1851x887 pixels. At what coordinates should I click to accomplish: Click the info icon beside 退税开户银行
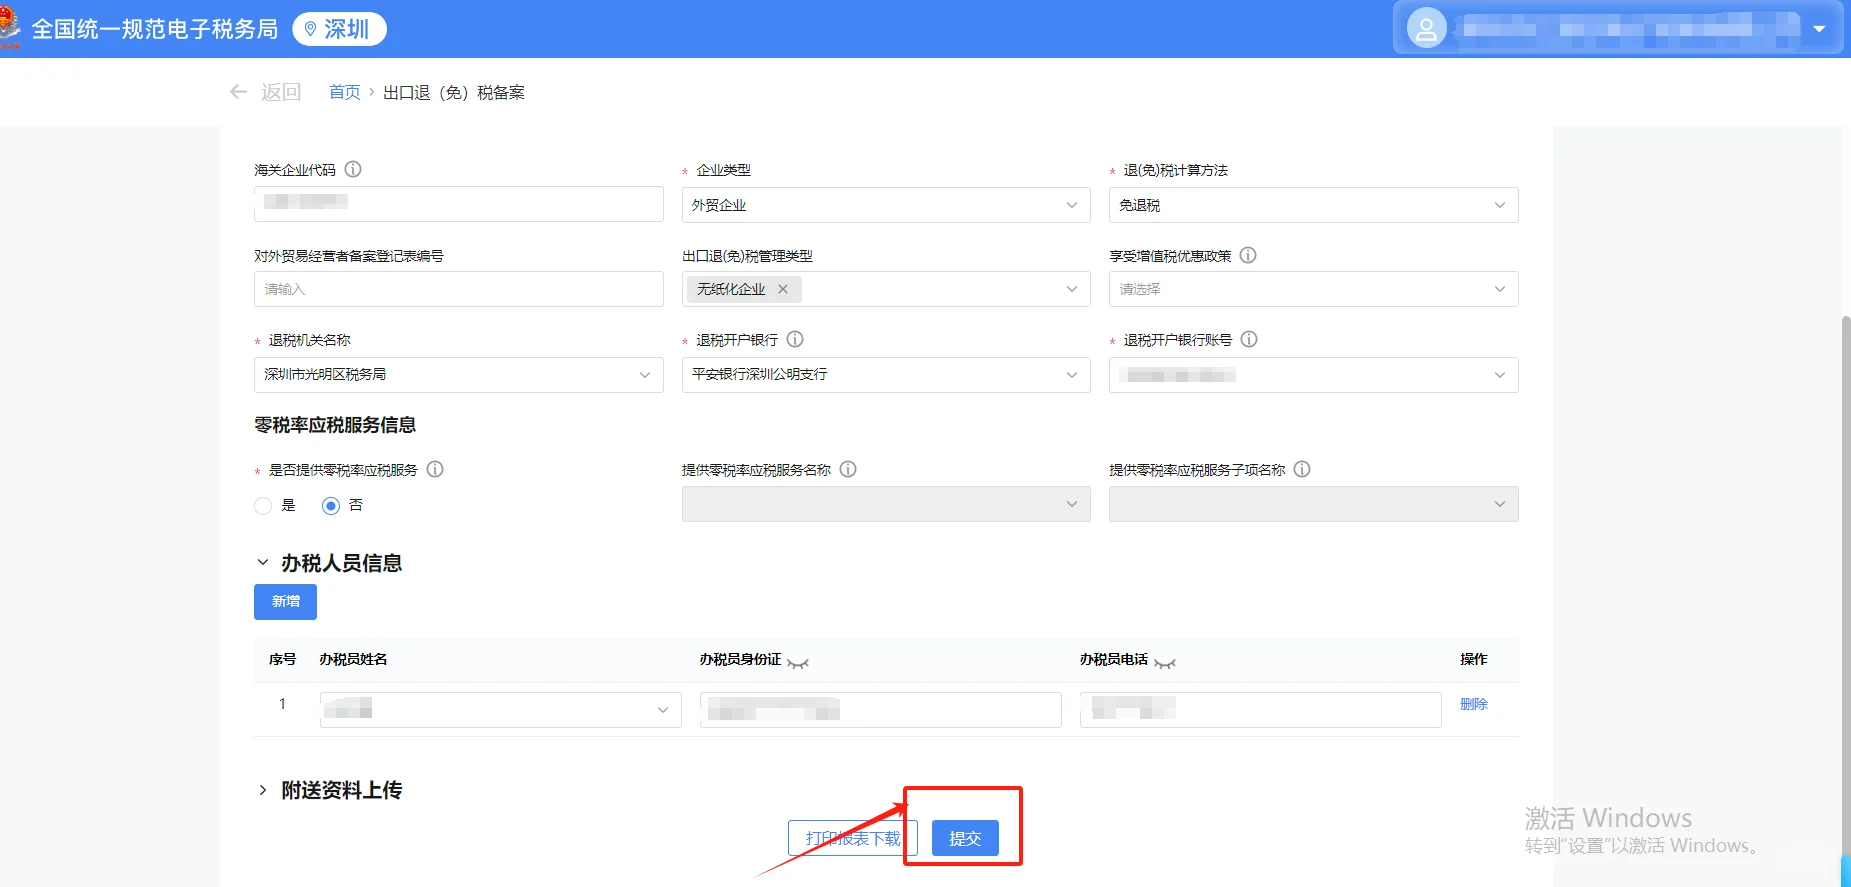pos(795,339)
